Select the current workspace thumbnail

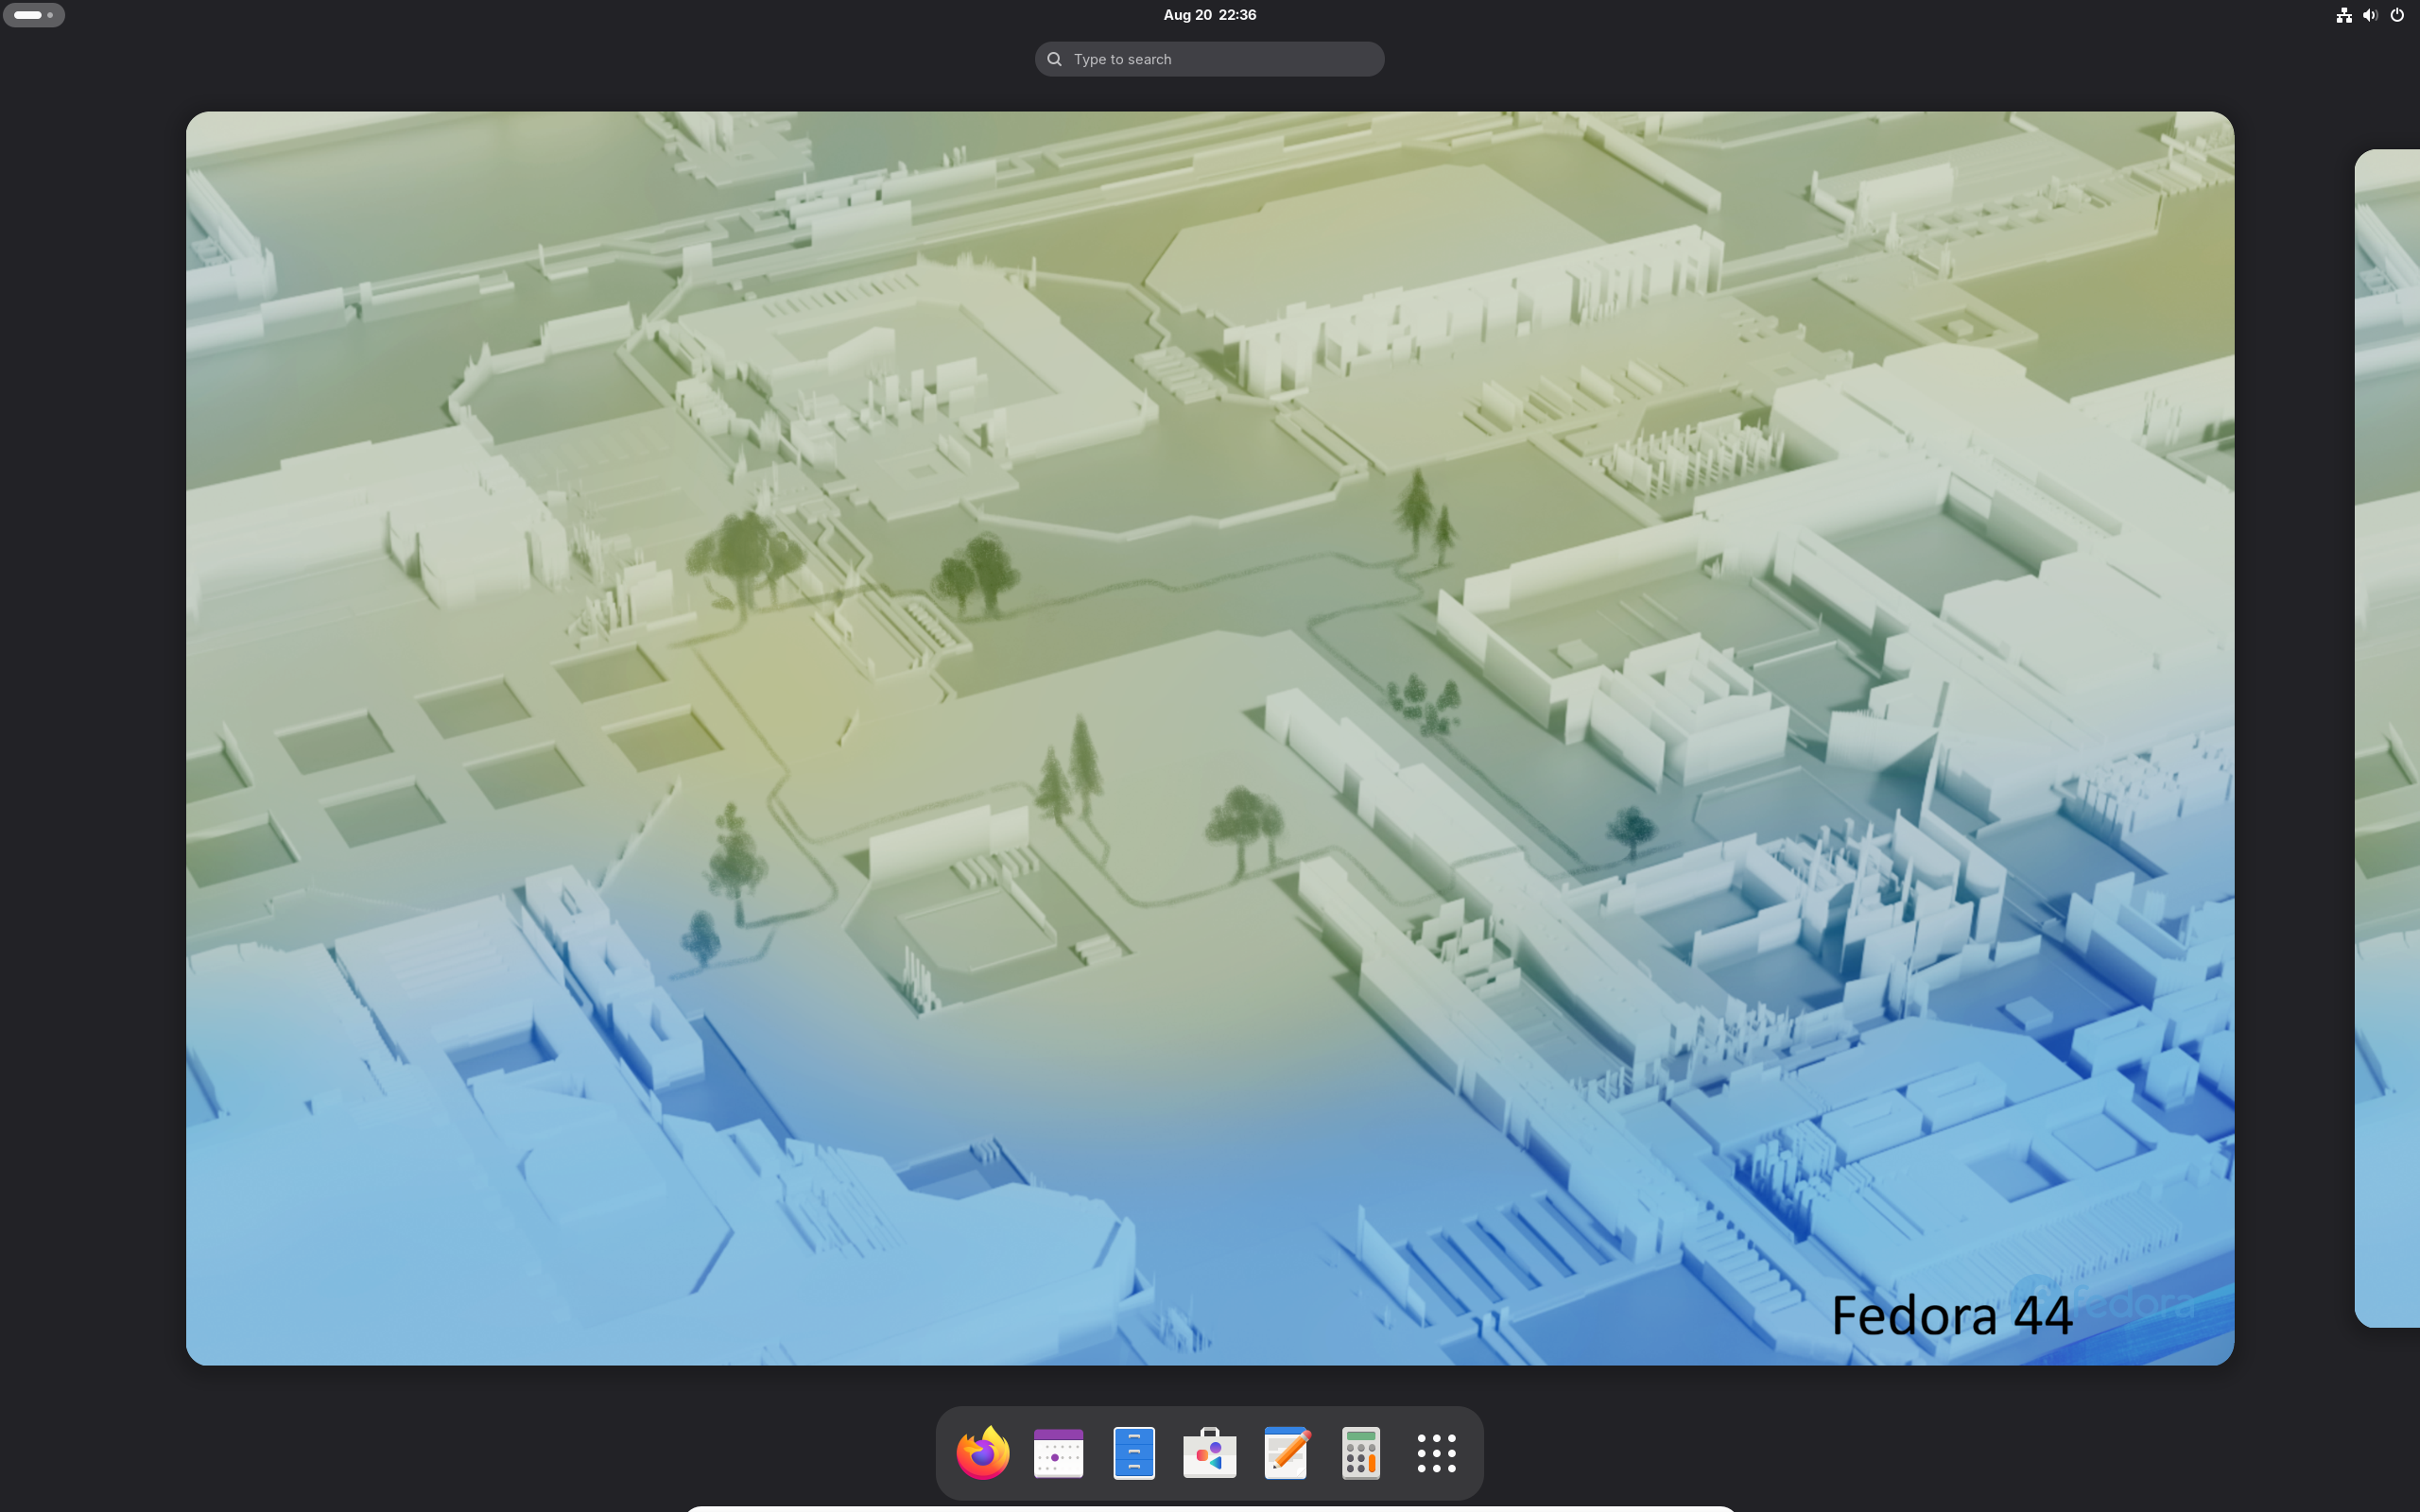pyautogui.click(x=1210, y=738)
